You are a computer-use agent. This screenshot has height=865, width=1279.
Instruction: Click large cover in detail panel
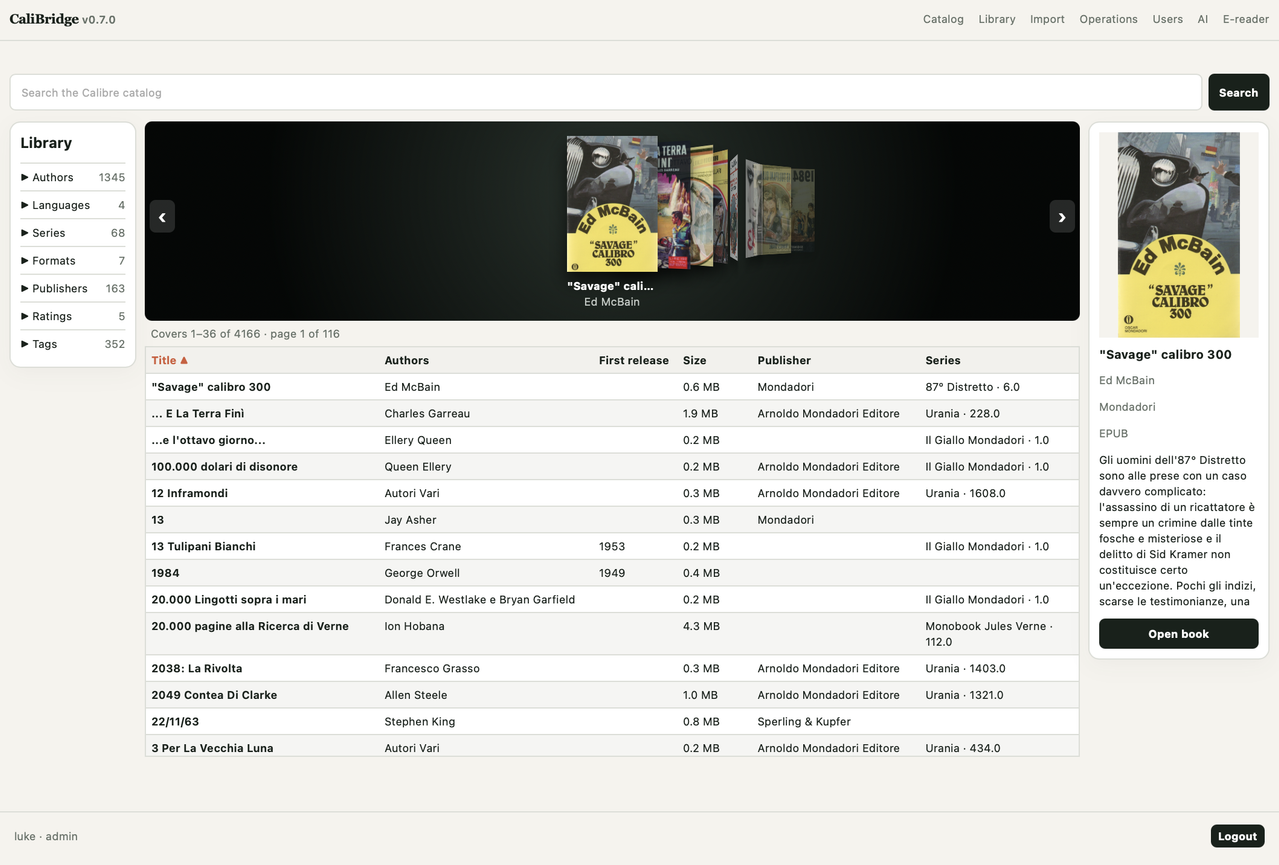click(x=1178, y=235)
